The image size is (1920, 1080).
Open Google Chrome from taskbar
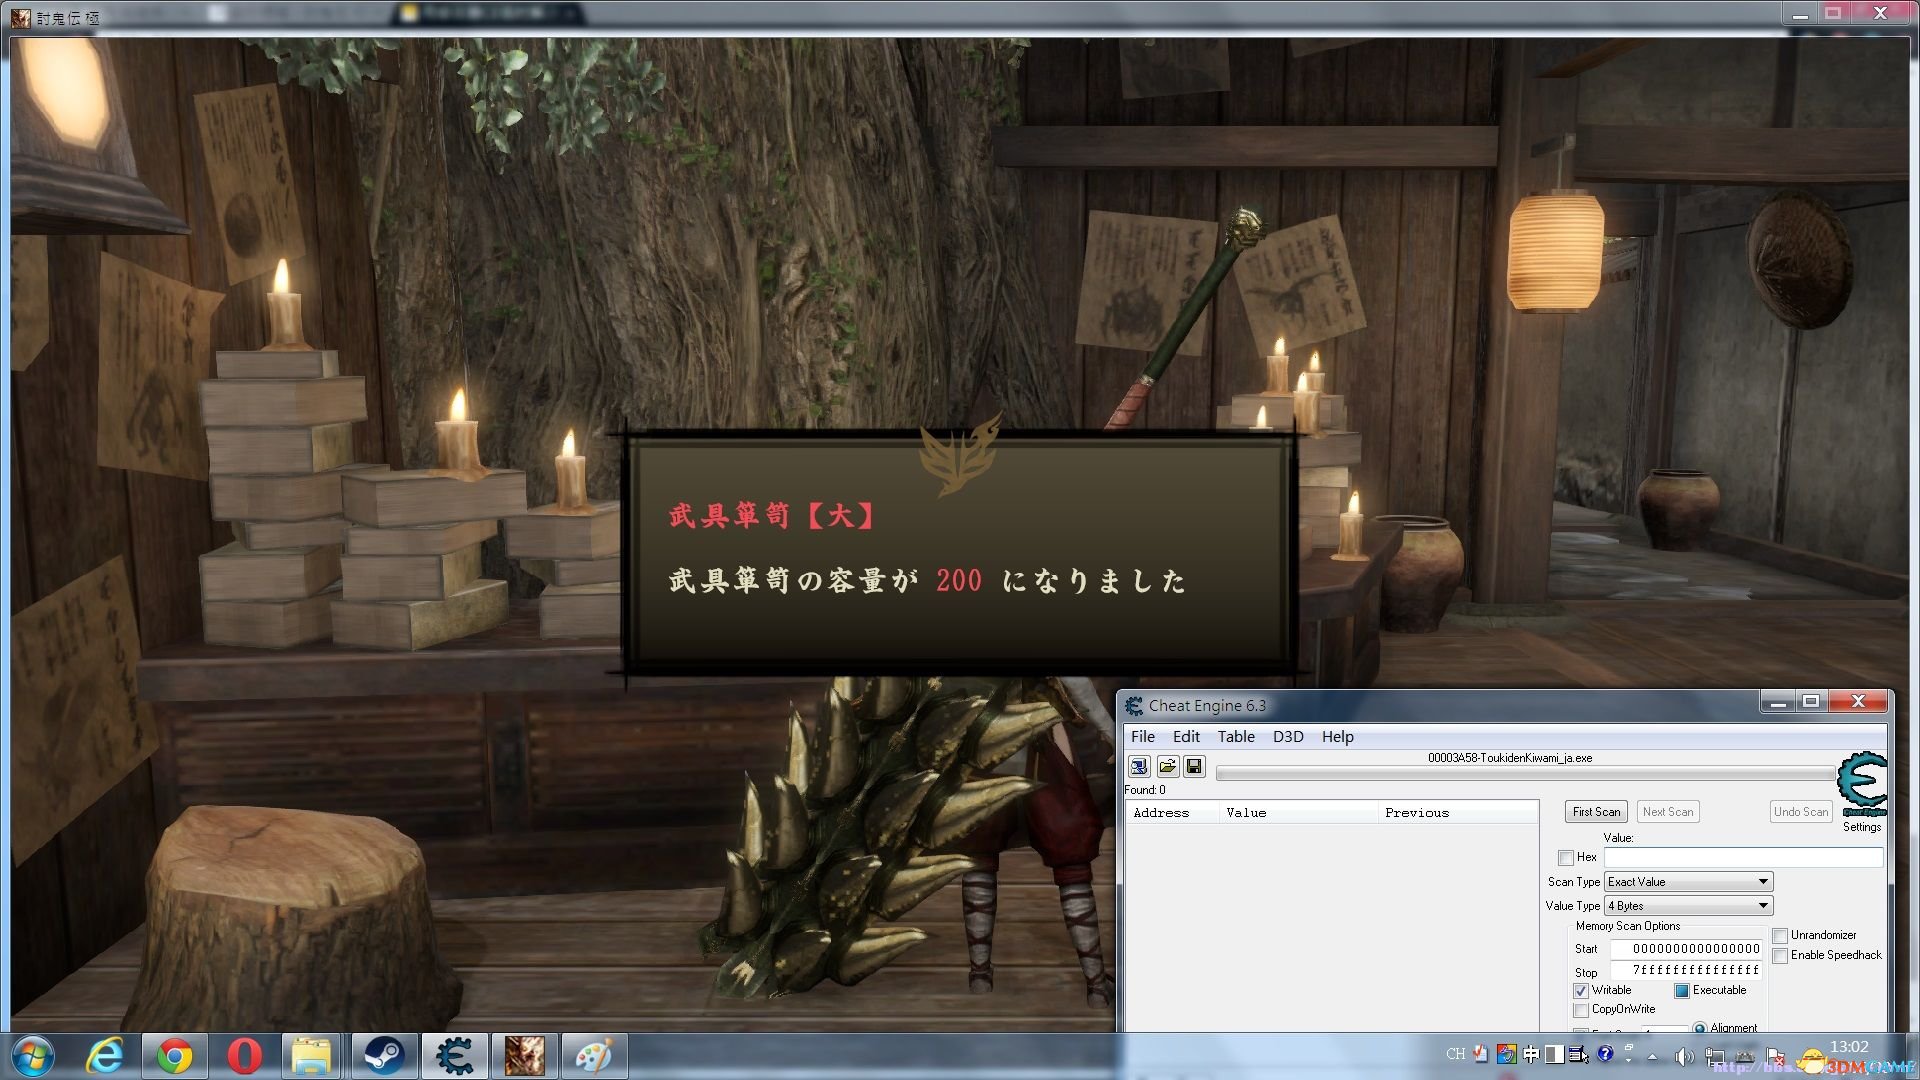(x=174, y=1056)
